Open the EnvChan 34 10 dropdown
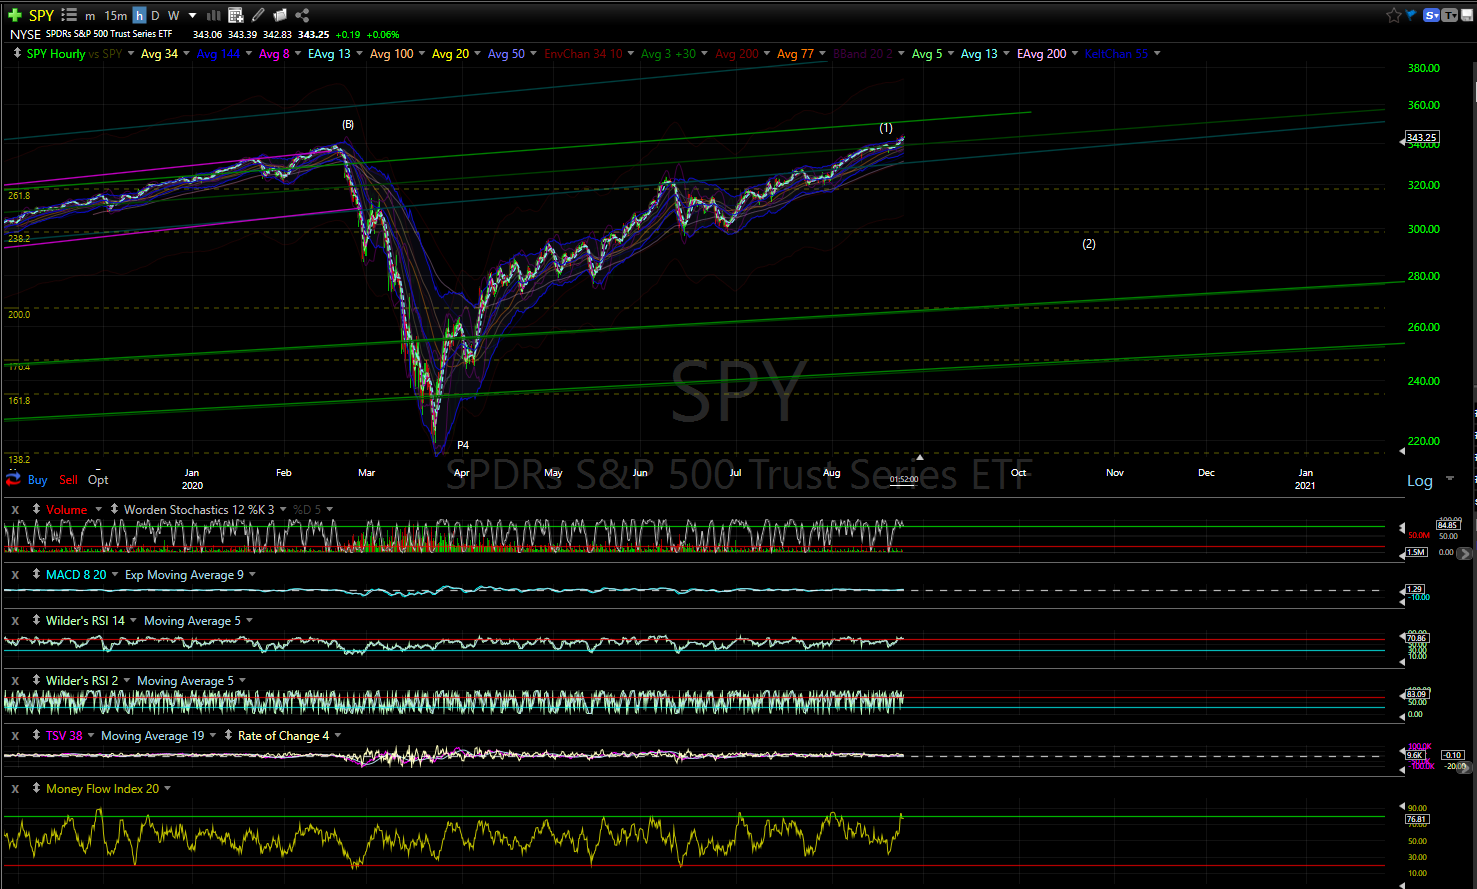1477x889 pixels. point(631,54)
